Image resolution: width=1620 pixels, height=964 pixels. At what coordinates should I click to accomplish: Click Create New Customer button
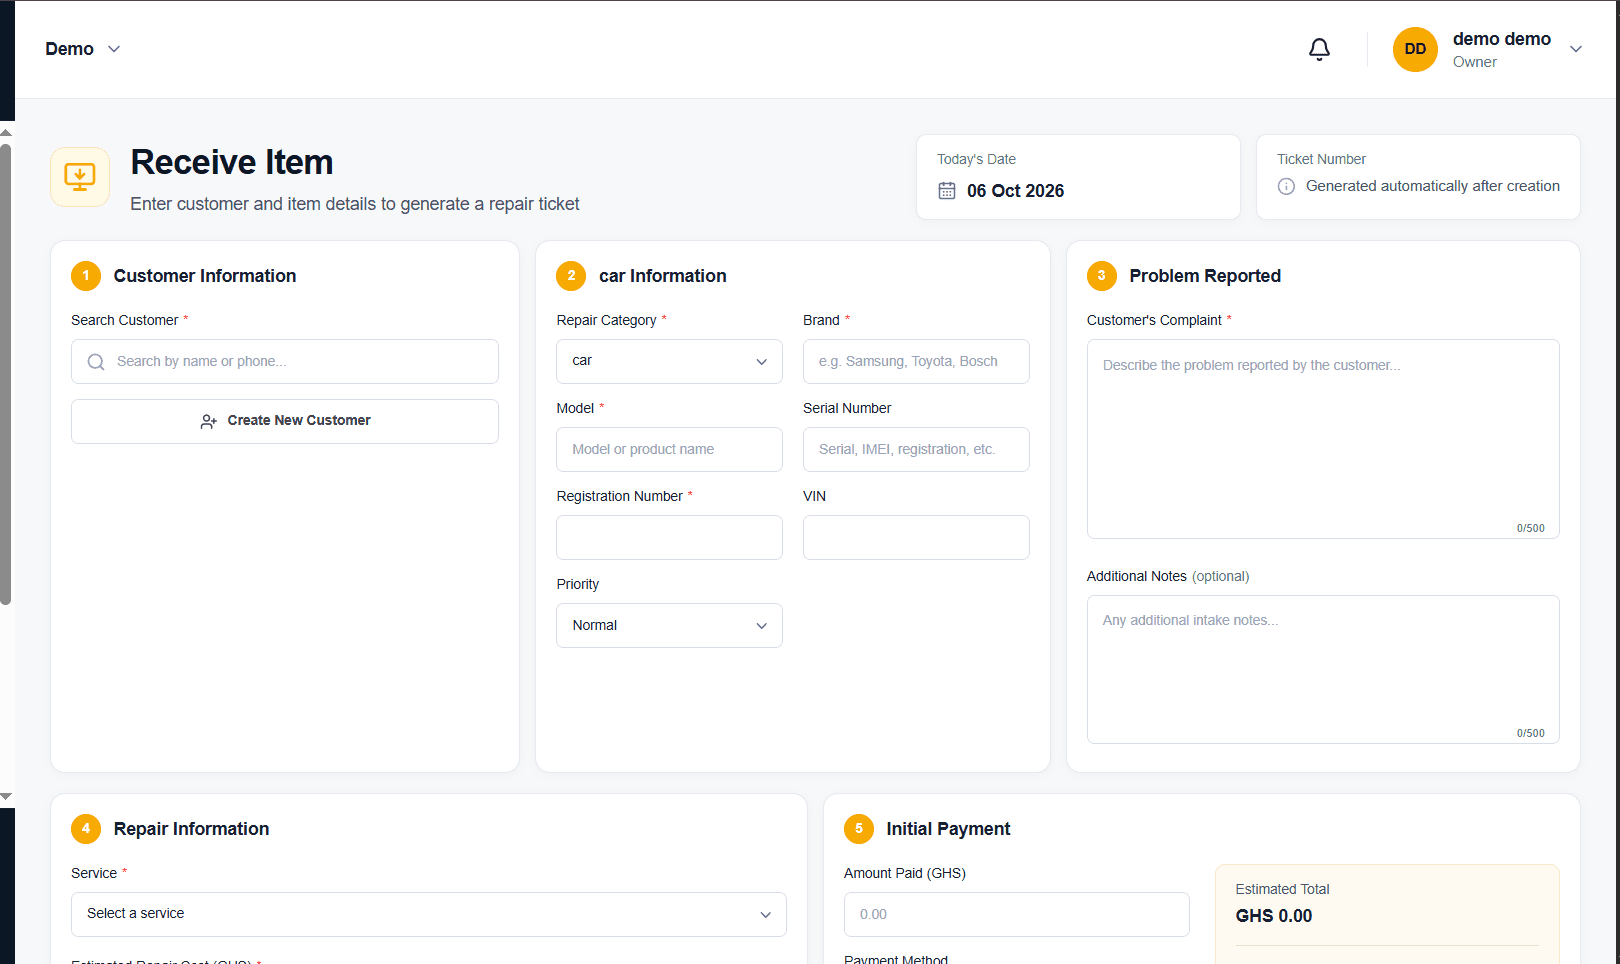[285, 421]
